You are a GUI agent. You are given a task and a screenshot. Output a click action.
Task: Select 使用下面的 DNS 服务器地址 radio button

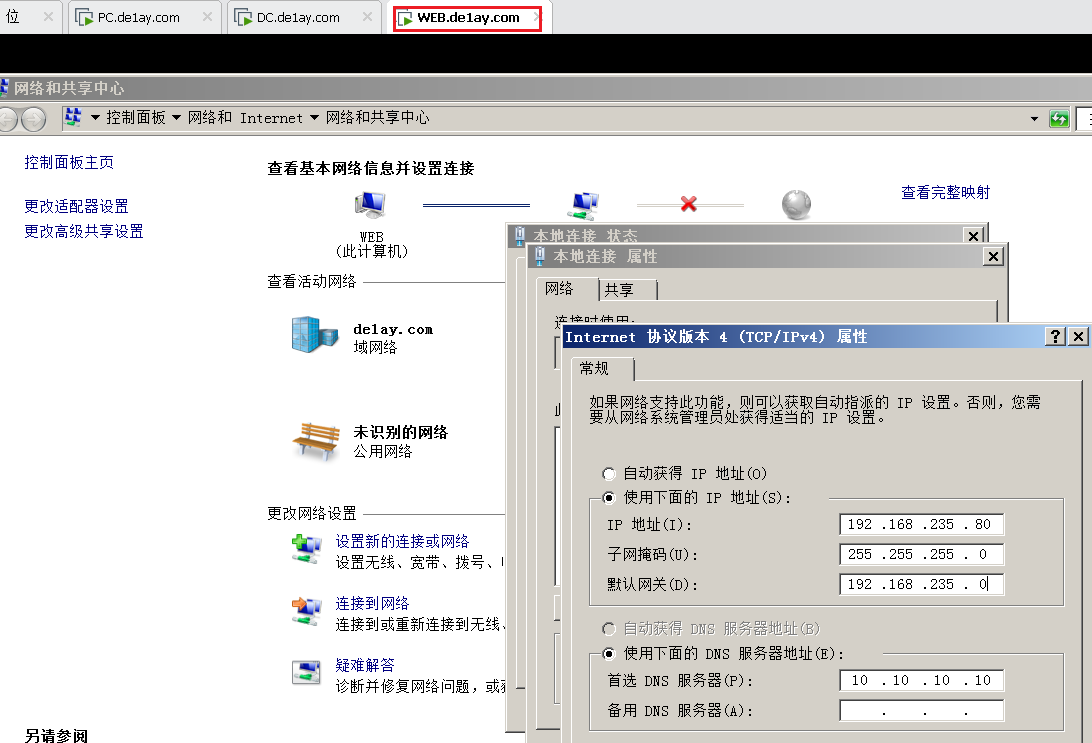point(609,654)
